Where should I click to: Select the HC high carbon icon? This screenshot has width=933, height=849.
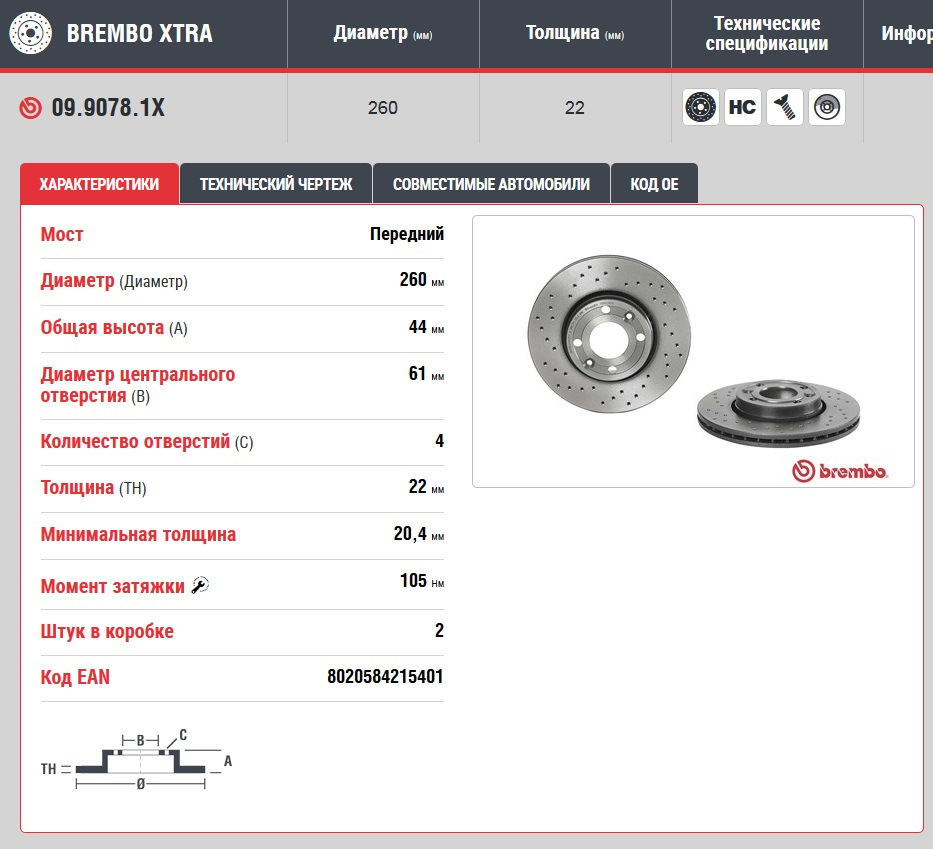click(x=743, y=107)
